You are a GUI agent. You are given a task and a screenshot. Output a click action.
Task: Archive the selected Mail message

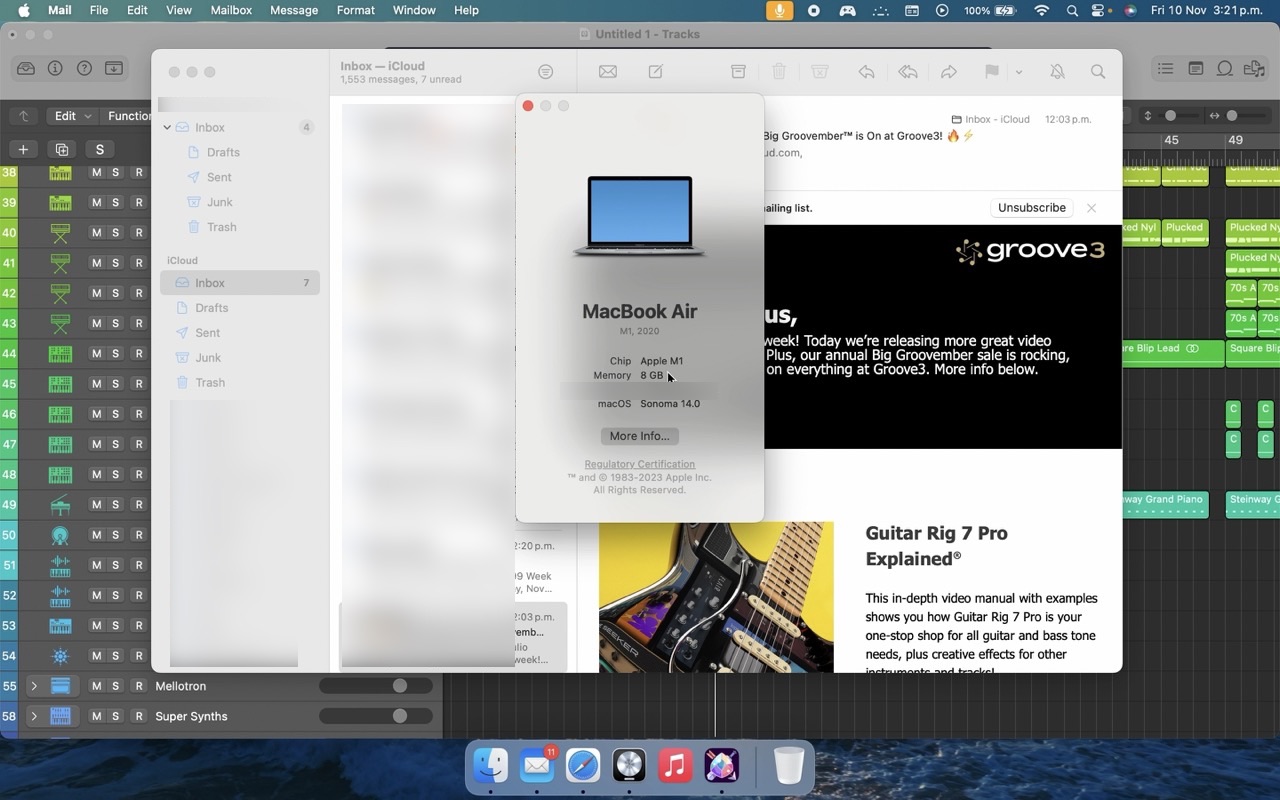point(738,72)
